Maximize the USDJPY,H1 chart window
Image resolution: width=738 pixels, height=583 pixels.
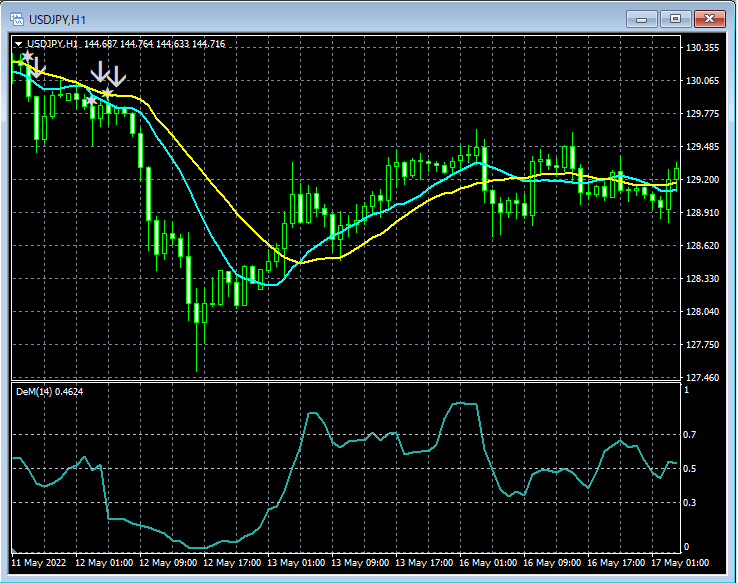(675, 19)
